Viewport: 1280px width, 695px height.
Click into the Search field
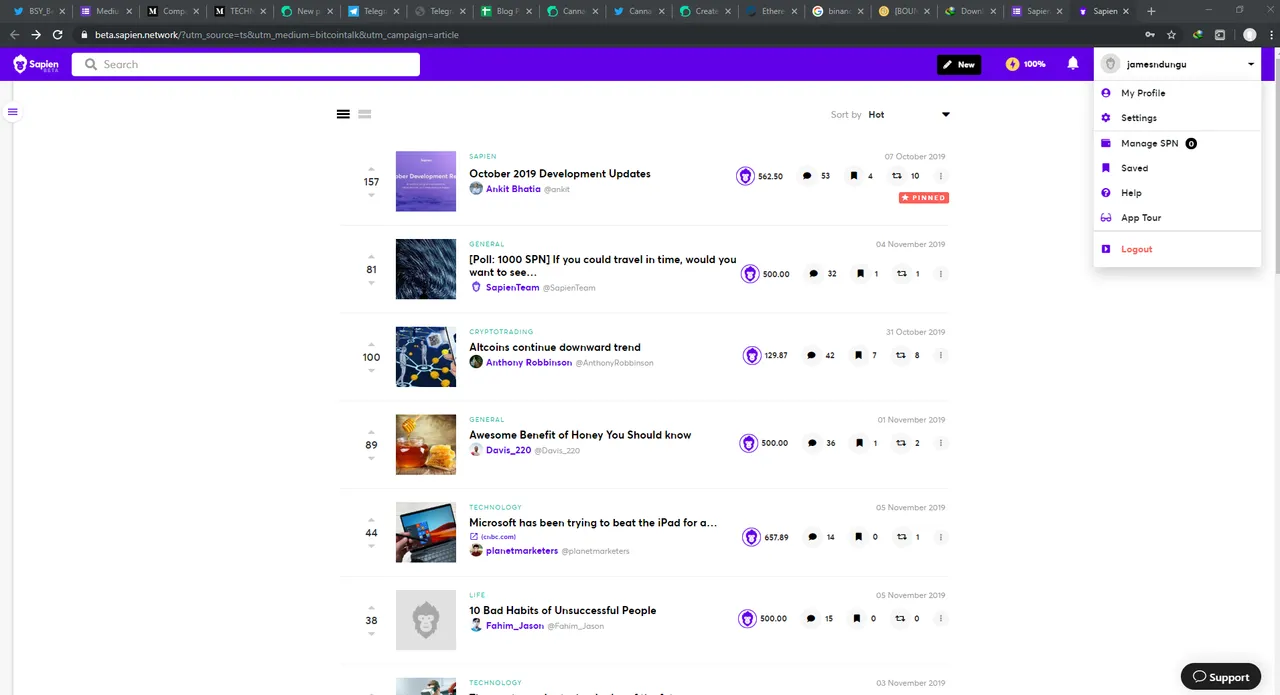(246, 64)
